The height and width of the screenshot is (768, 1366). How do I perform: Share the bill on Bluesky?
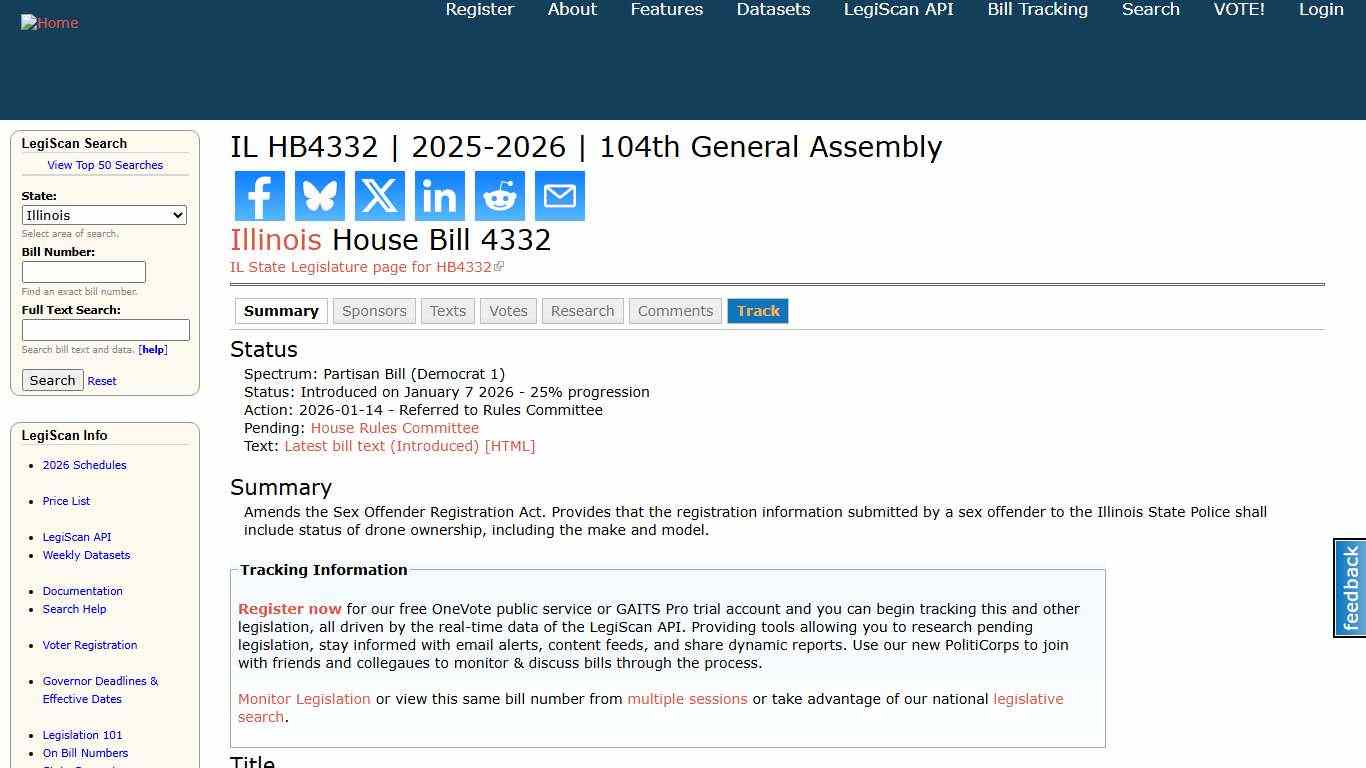pos(319,195)
